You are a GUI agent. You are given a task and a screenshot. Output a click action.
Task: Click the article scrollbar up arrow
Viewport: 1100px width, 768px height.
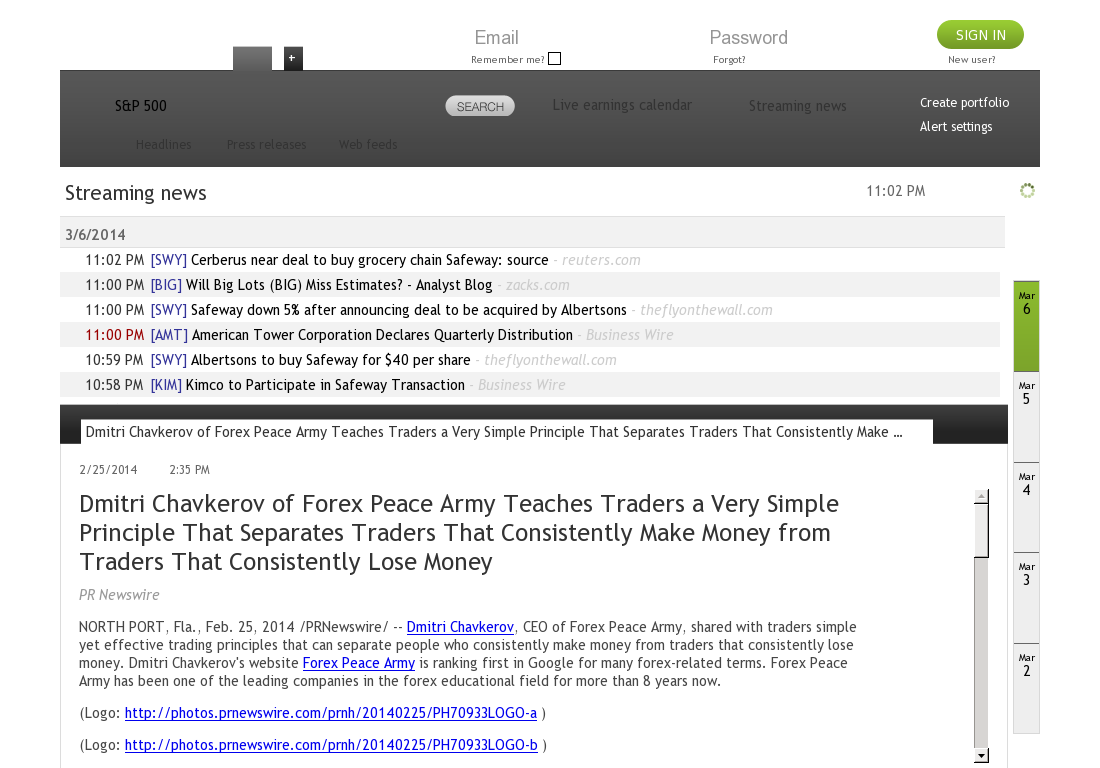point(981,497)
